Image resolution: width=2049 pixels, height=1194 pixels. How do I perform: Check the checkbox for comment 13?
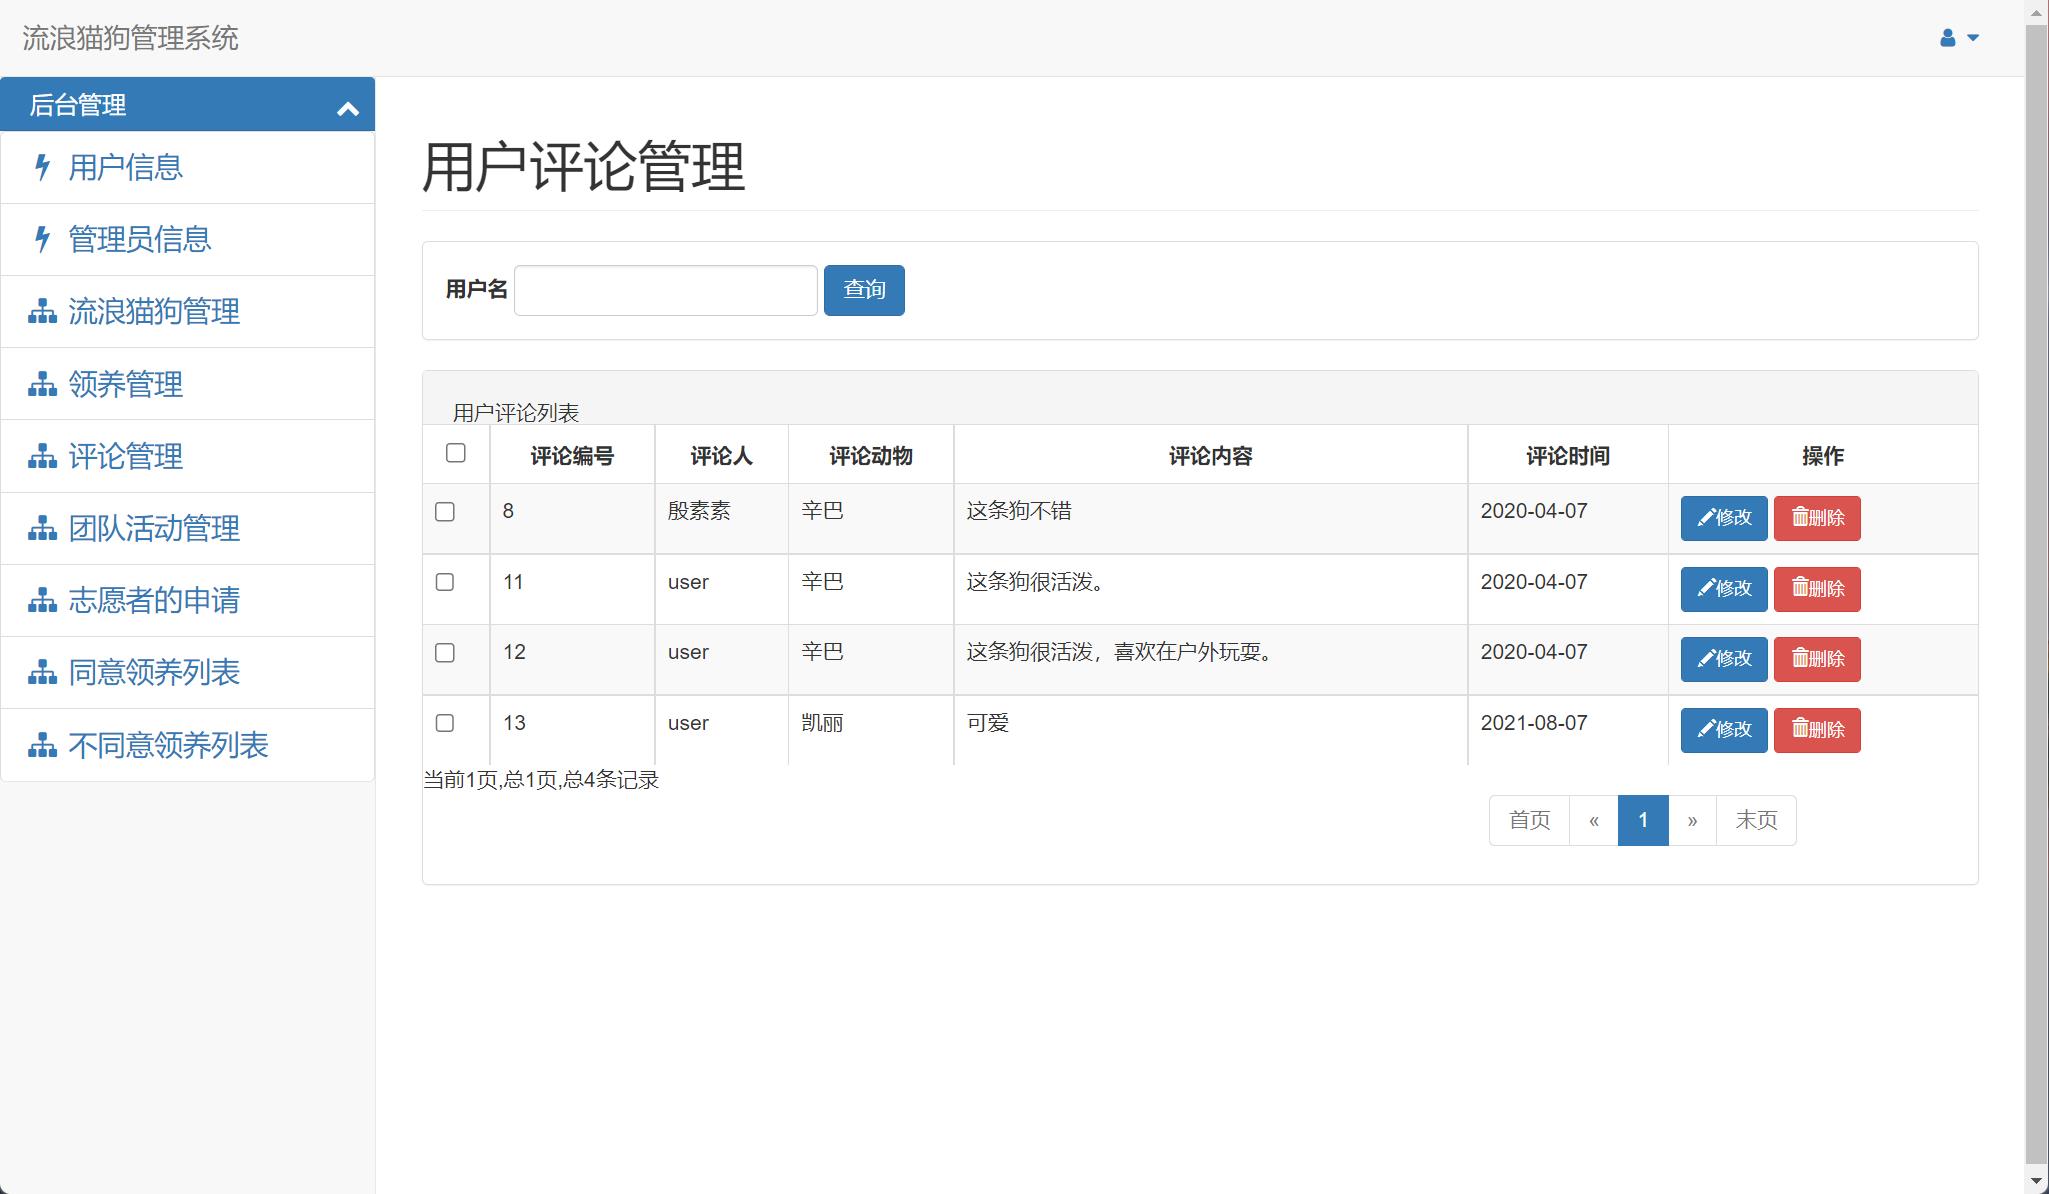point(445,723)
